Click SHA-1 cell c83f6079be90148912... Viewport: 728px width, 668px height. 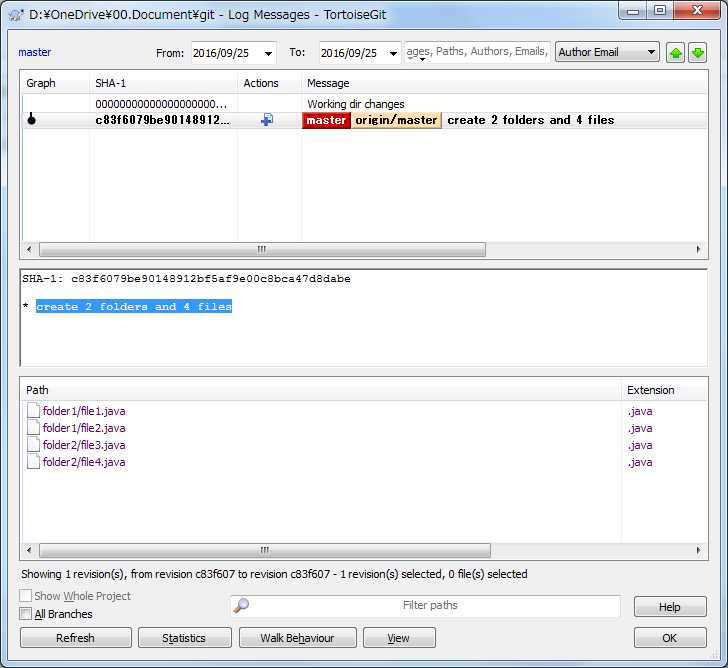click(x=162, y=120)
